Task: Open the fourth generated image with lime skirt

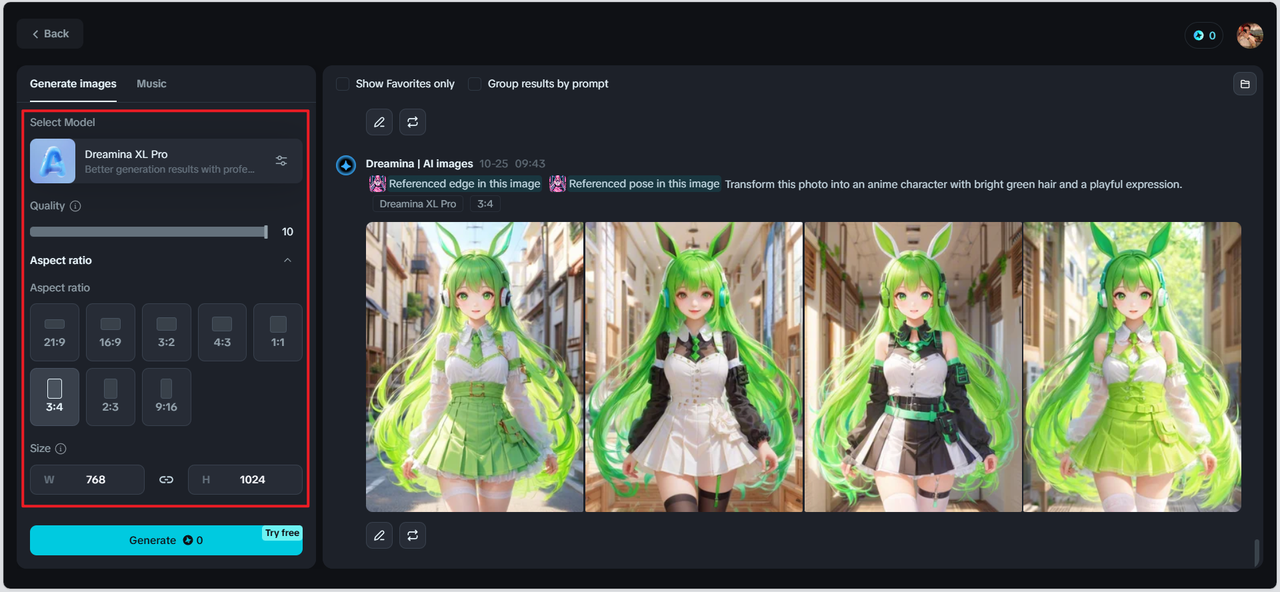Action: pos(1132,367)
